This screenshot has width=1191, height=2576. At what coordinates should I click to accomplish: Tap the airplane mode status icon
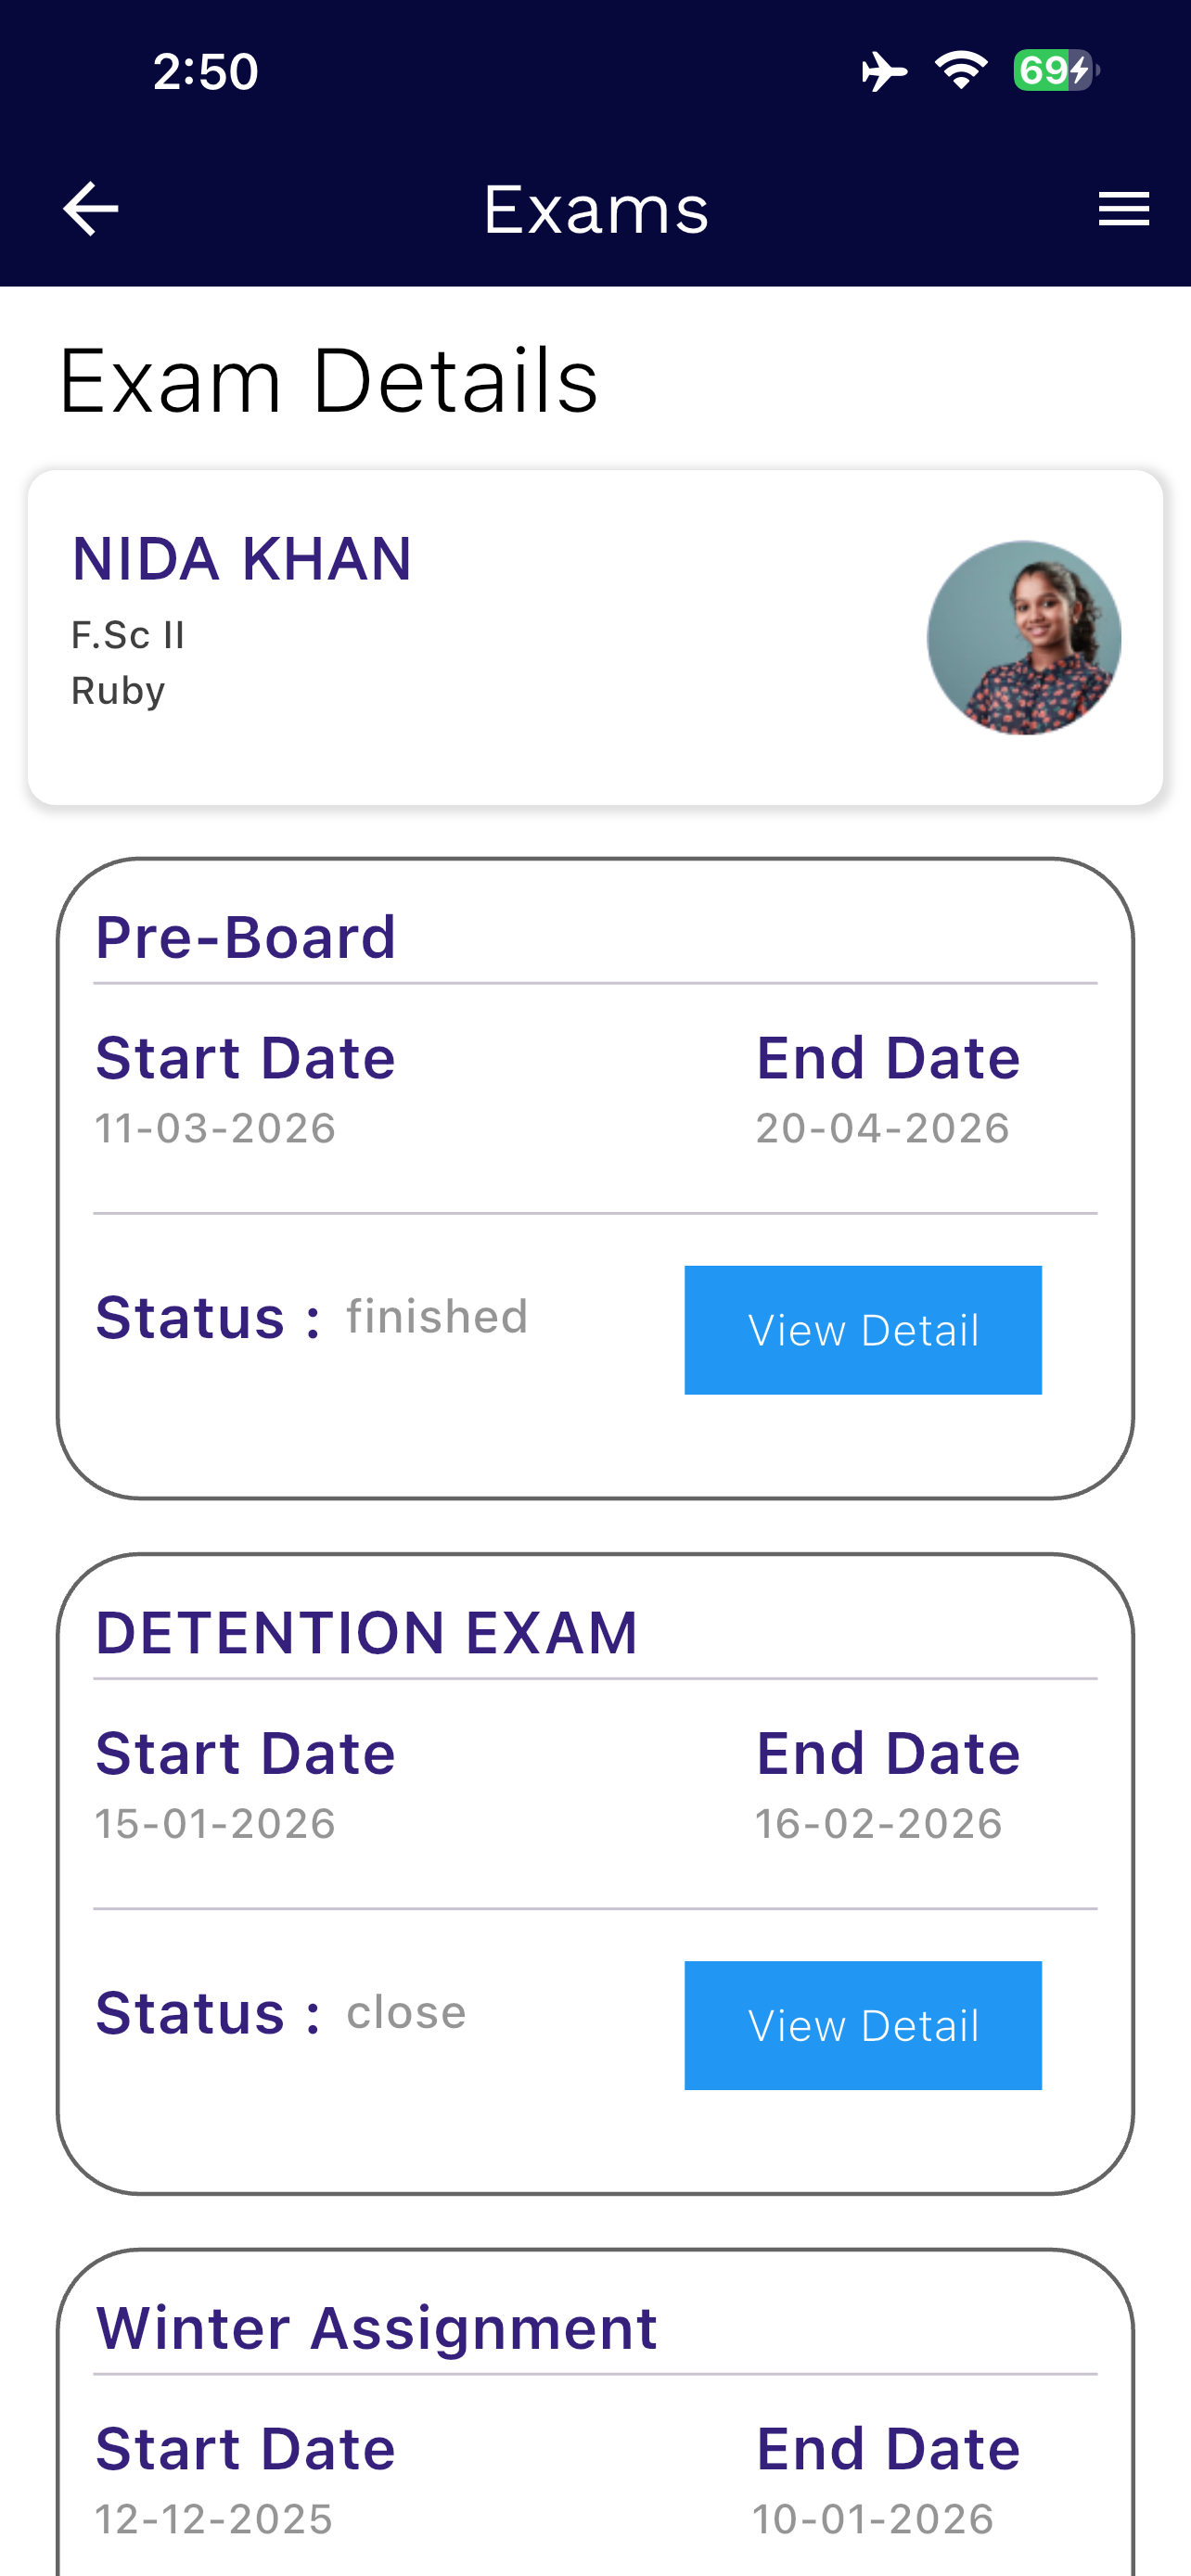pyautogui.click(x=884, y=71)
